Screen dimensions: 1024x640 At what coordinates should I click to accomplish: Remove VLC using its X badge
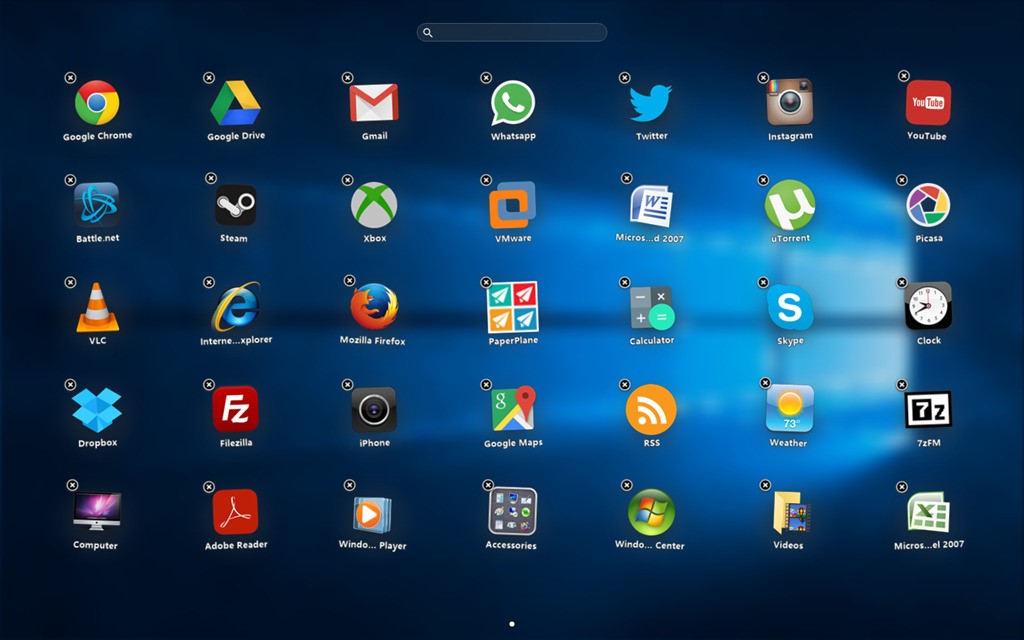click(x=71, y=282)
